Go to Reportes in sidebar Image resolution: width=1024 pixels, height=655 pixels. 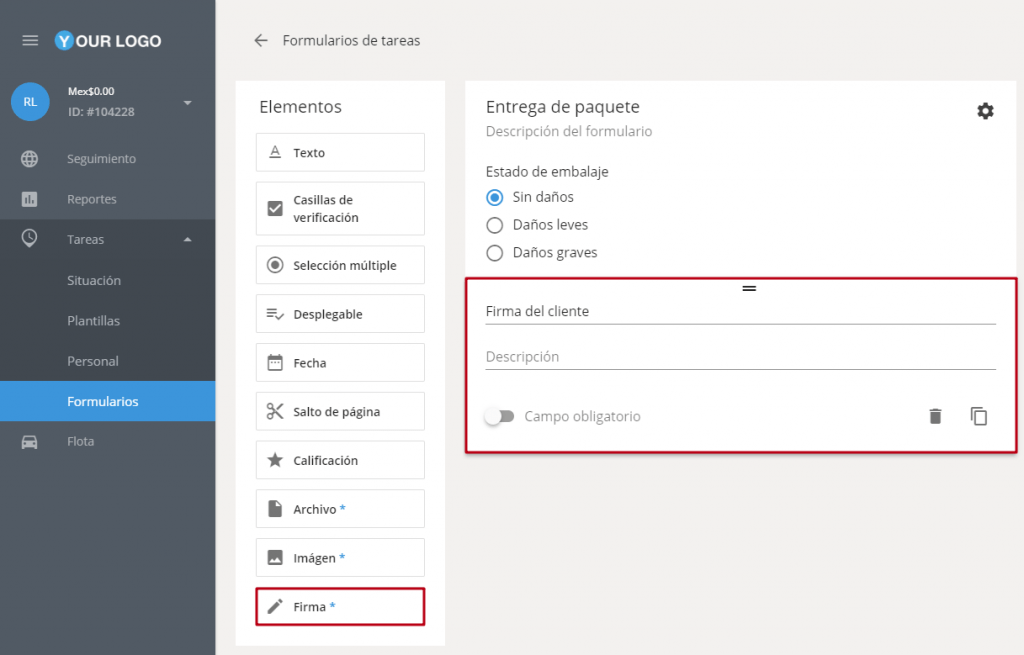click(x=91, y=199)
